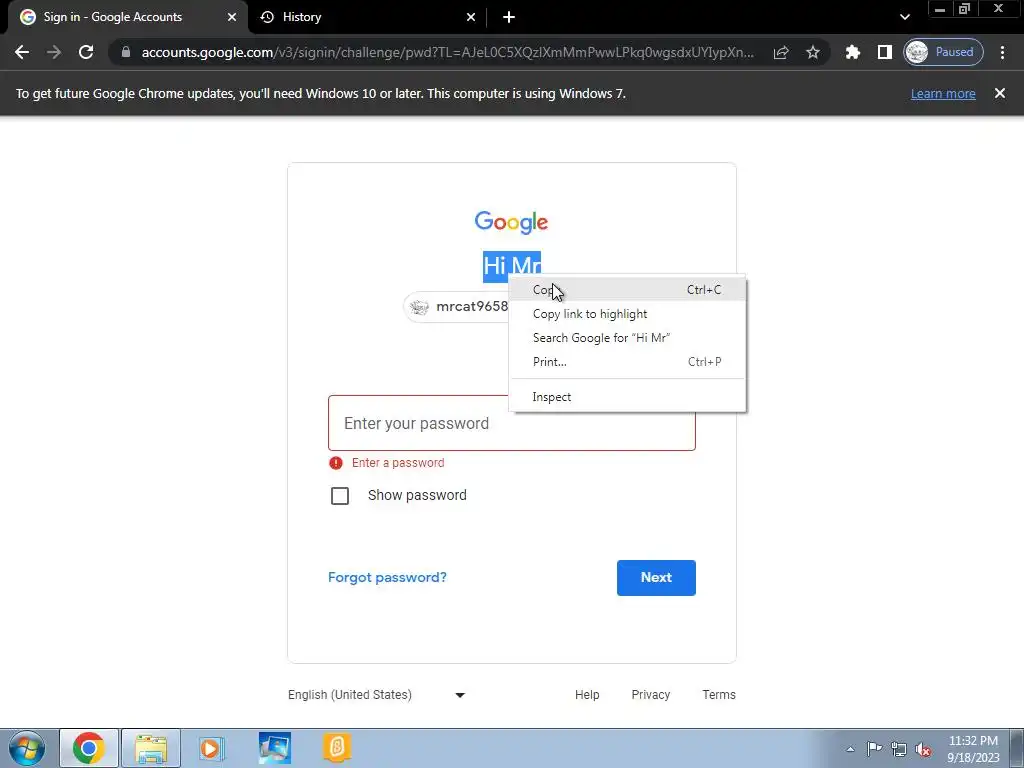Open the English (United States) language dropdown
The image size is (1024, 768).
click(x=377, y=695)
